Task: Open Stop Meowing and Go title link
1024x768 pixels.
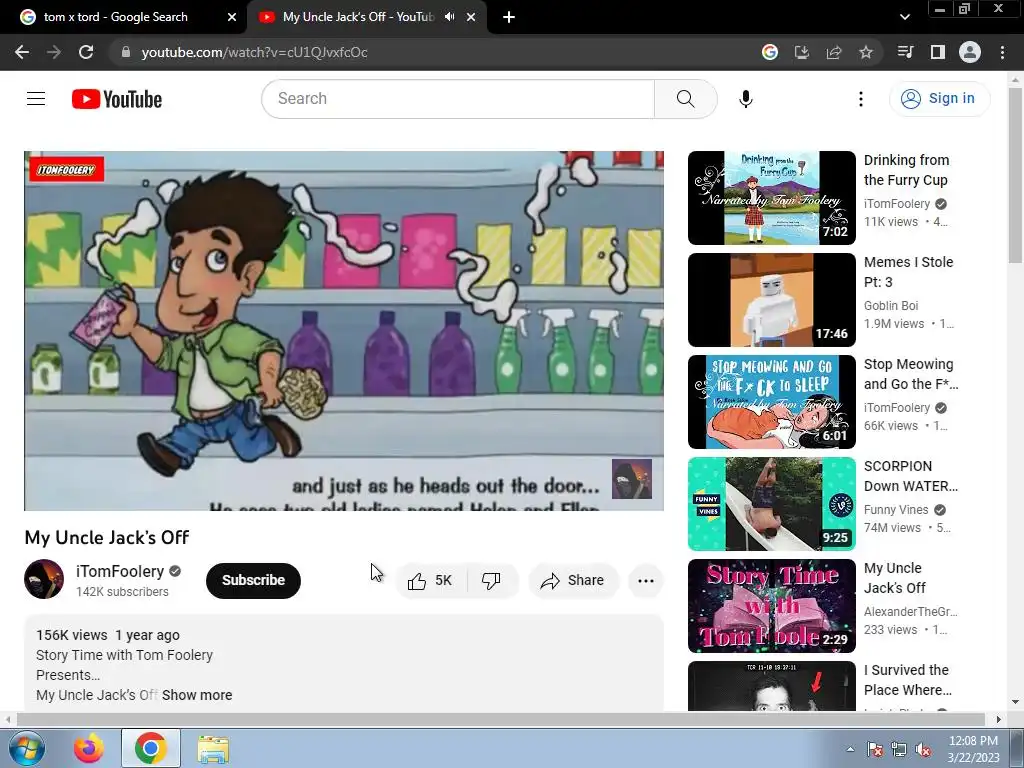Action: coord(911,374)
